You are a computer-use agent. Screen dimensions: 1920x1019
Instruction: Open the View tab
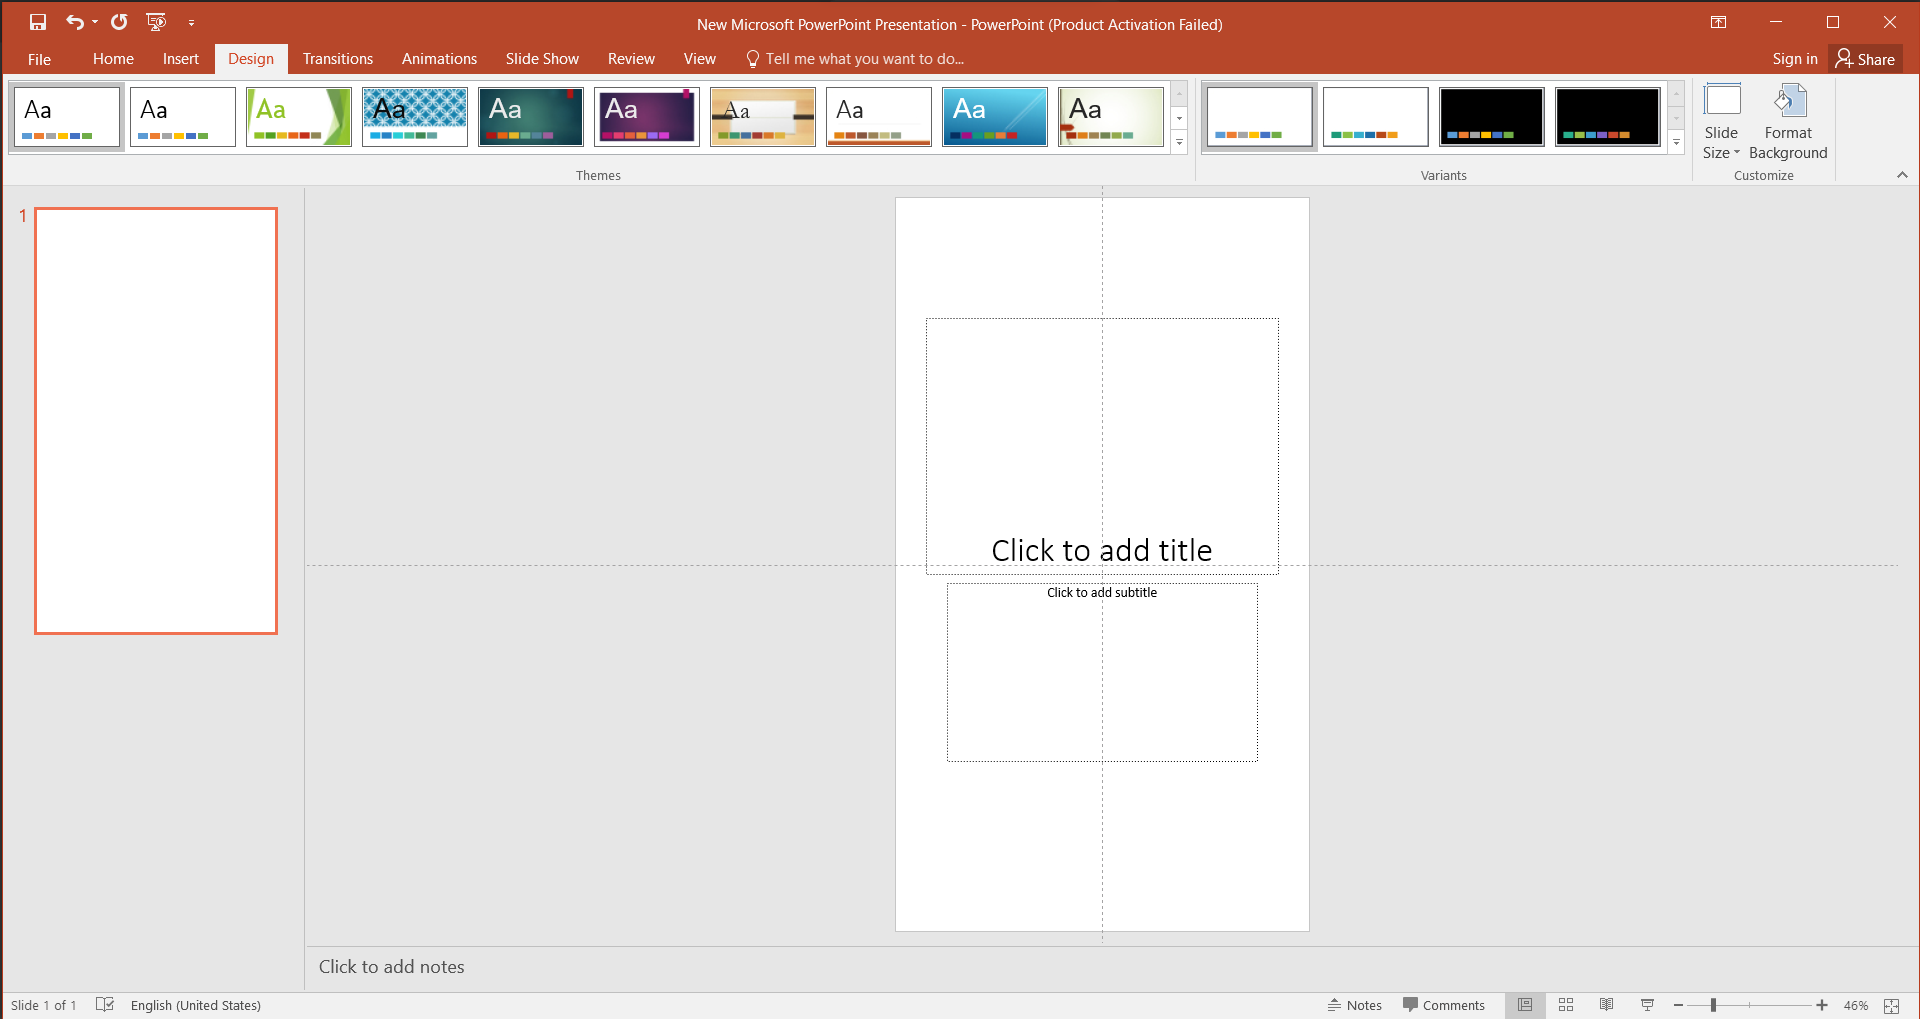pos(700,59)
